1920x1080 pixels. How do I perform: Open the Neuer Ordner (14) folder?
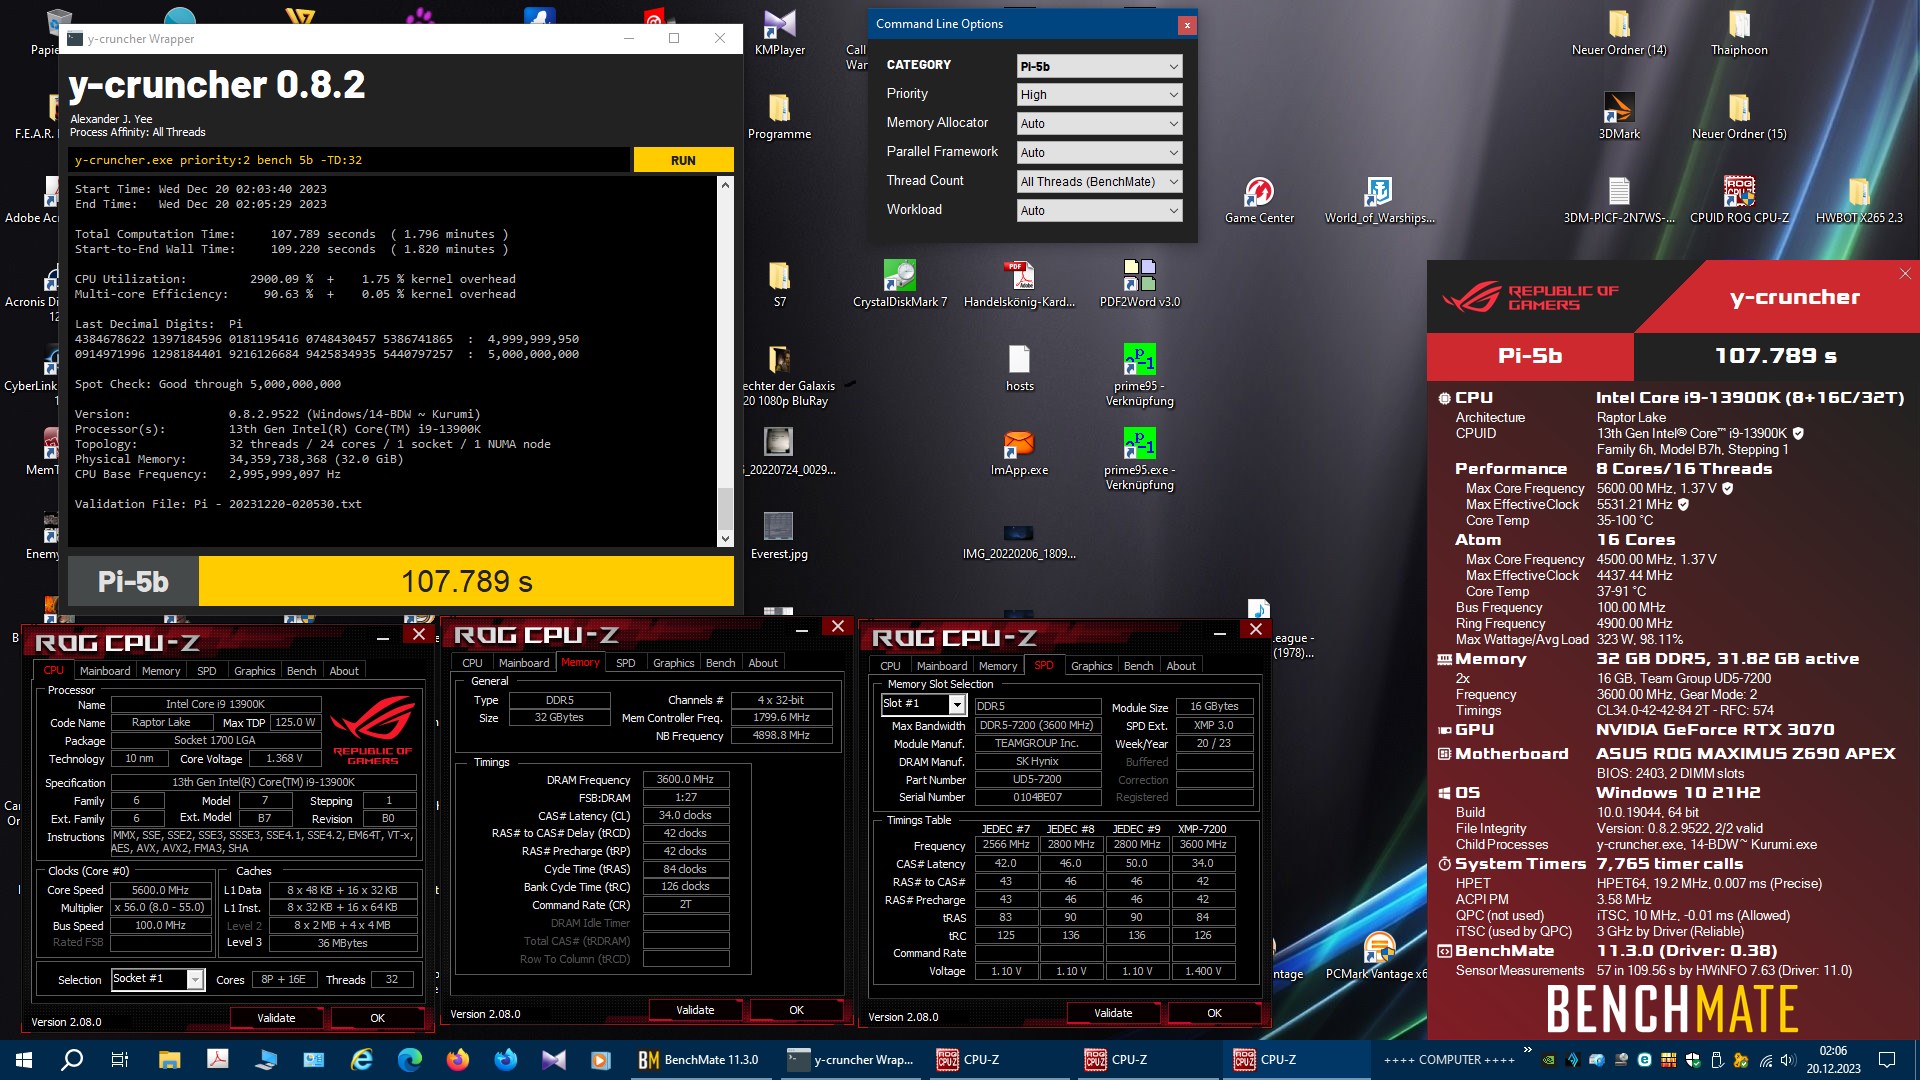tap(1619, 32)
